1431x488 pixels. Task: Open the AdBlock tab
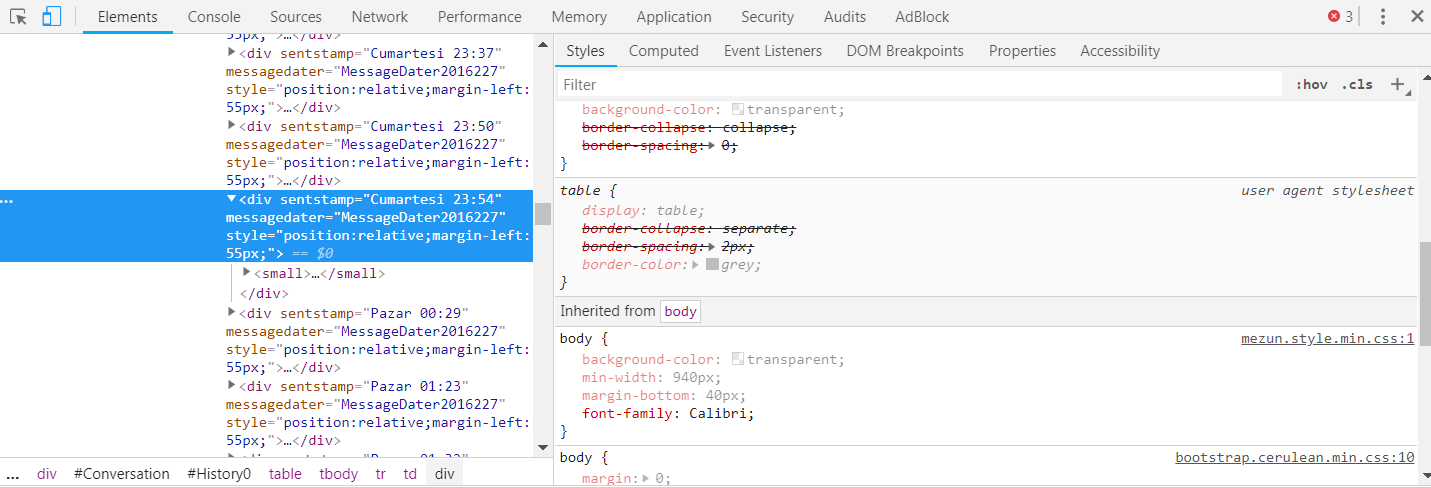pyautogui.click(x=922, y=17)
